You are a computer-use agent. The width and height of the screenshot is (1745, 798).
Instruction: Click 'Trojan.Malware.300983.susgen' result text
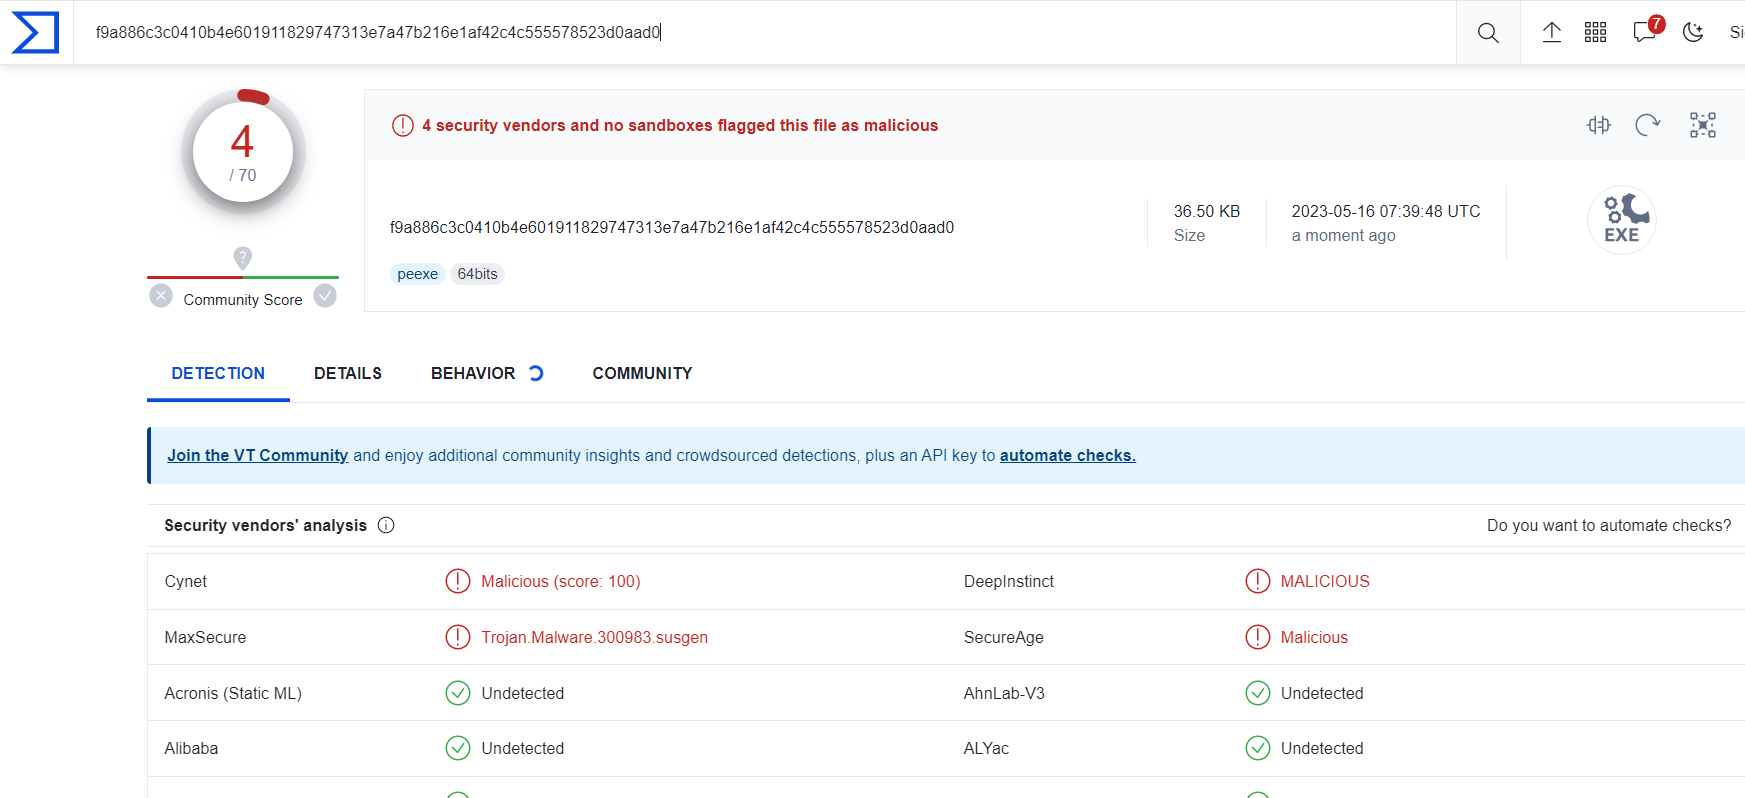click(594, 637)
